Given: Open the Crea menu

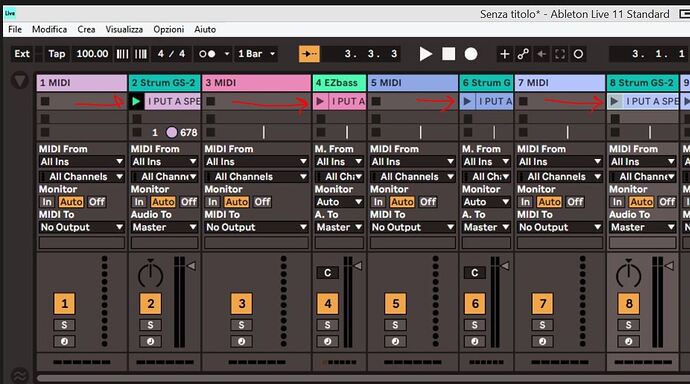Looking at the screenshot, I should [86, 29].
